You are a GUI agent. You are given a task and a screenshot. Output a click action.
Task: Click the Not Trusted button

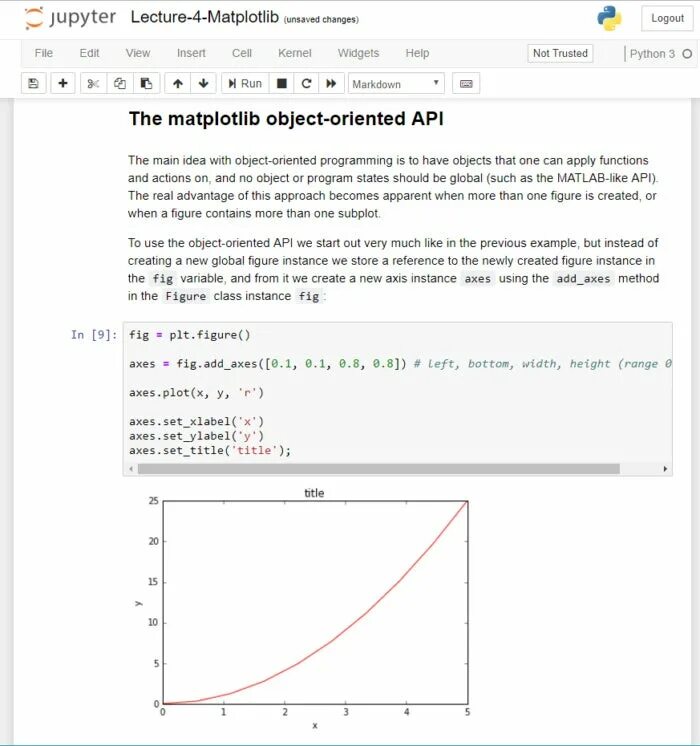point(560,53)
